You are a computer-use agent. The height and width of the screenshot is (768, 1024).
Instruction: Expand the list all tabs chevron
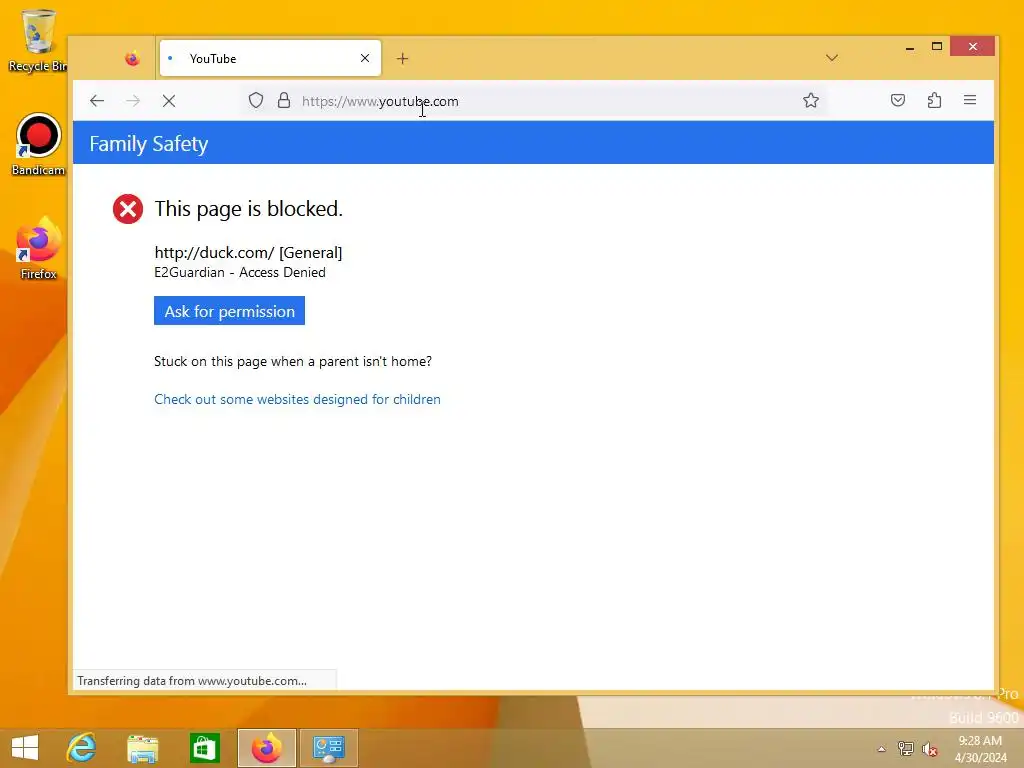831,58
